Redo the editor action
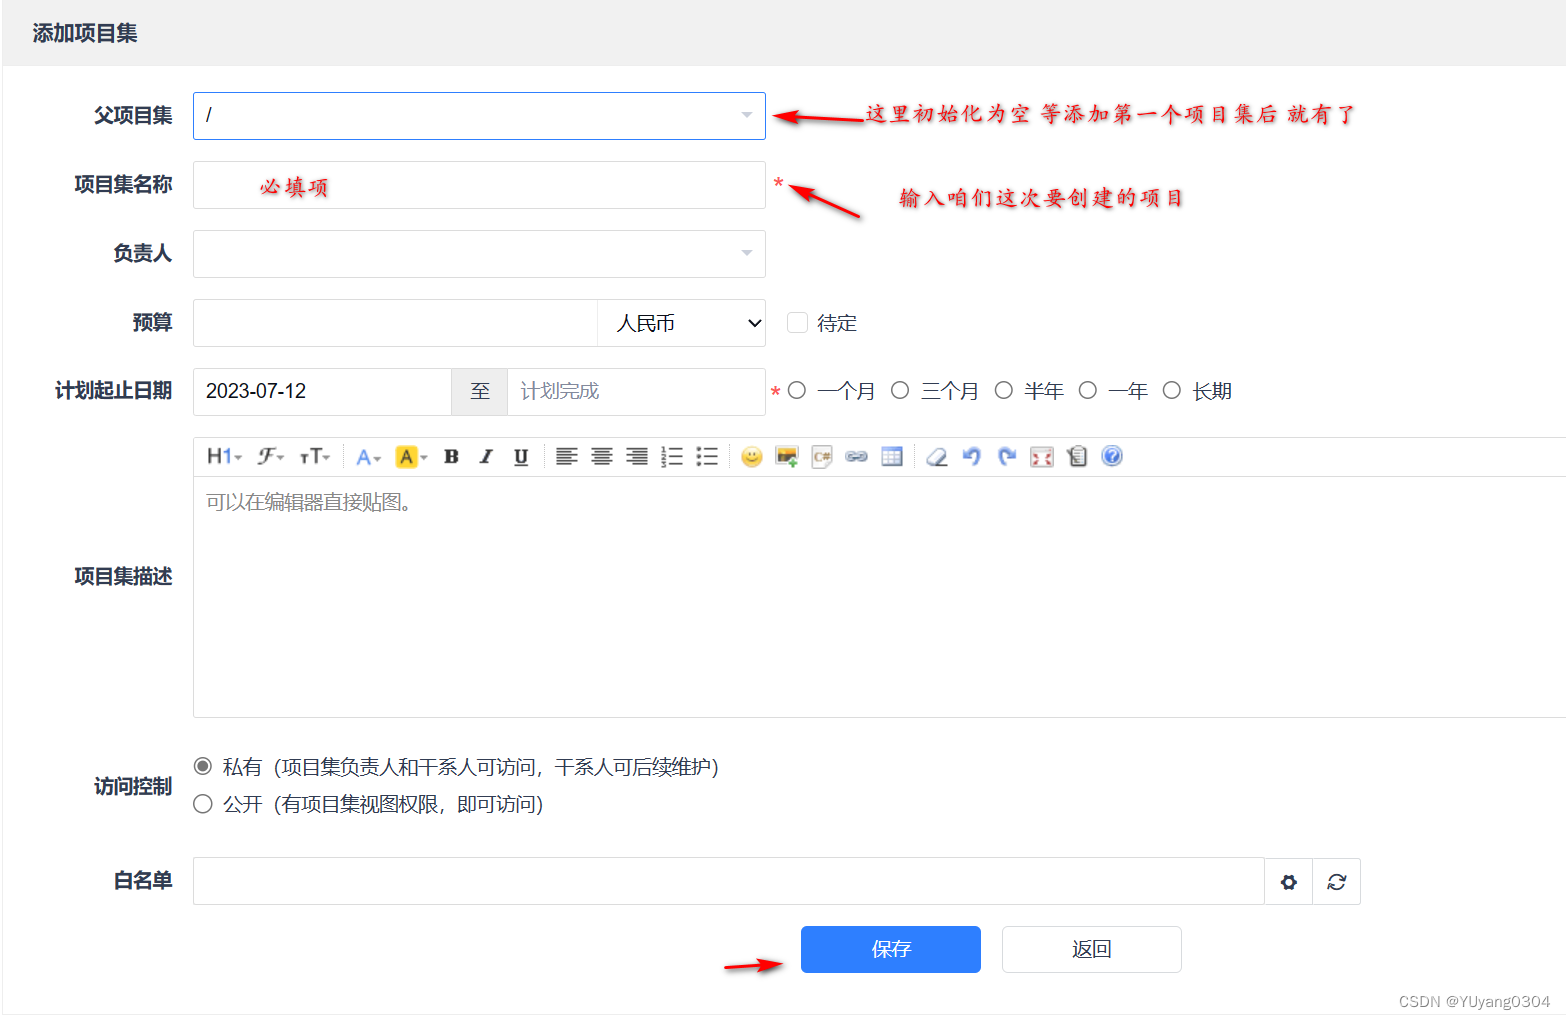This screenshot has height=1020, width=1566. [x=1007, y=457]
